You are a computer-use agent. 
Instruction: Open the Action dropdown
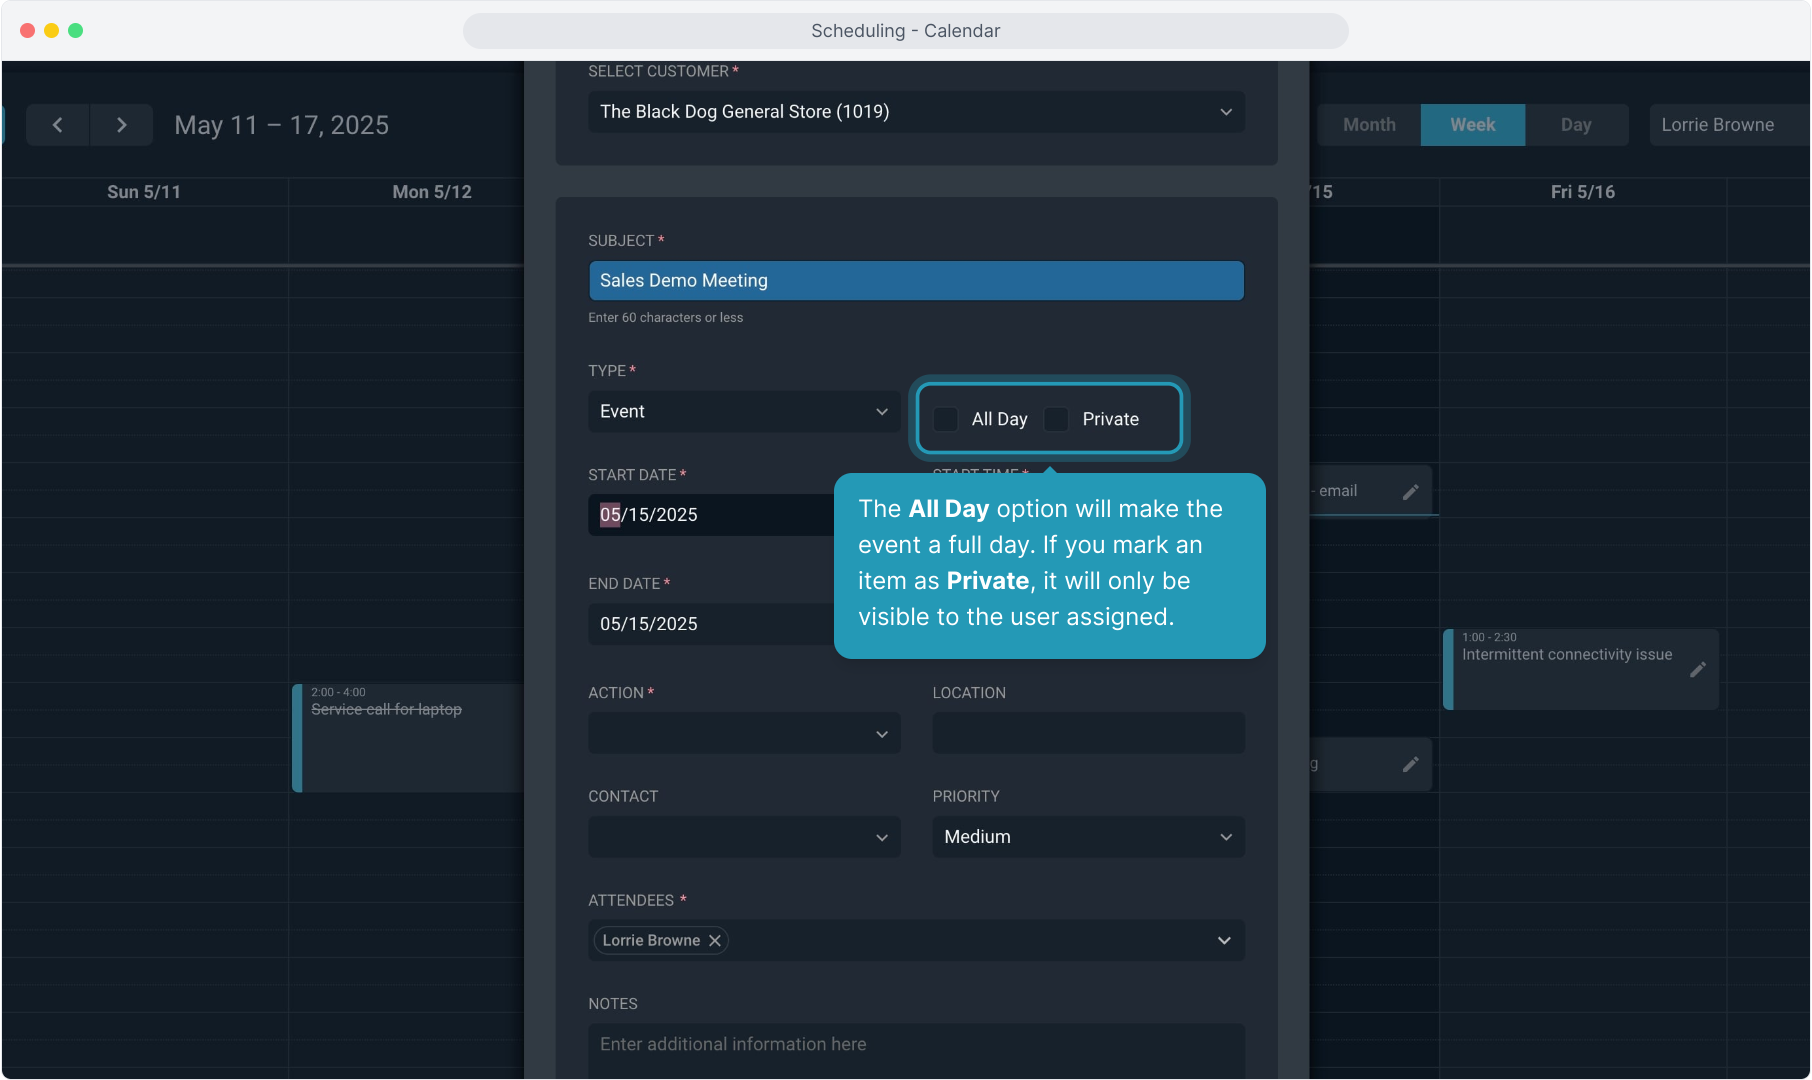(x=744, y=734)
